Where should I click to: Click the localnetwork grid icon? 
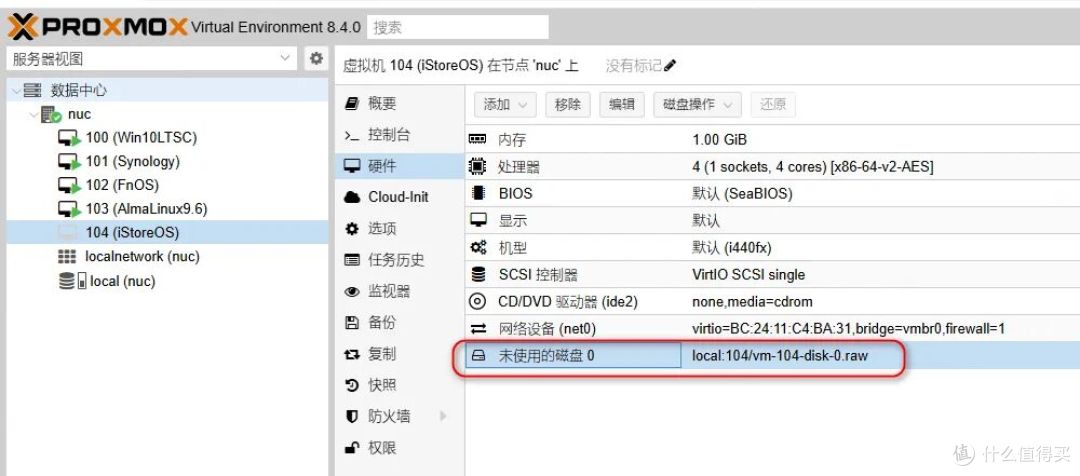coord(67,257)
